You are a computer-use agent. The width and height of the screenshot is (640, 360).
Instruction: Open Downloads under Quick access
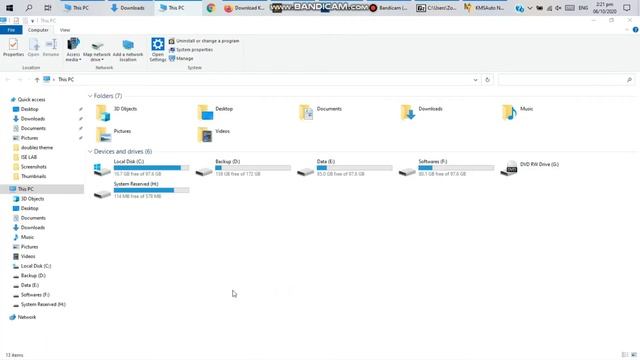(x=33, y=119)
